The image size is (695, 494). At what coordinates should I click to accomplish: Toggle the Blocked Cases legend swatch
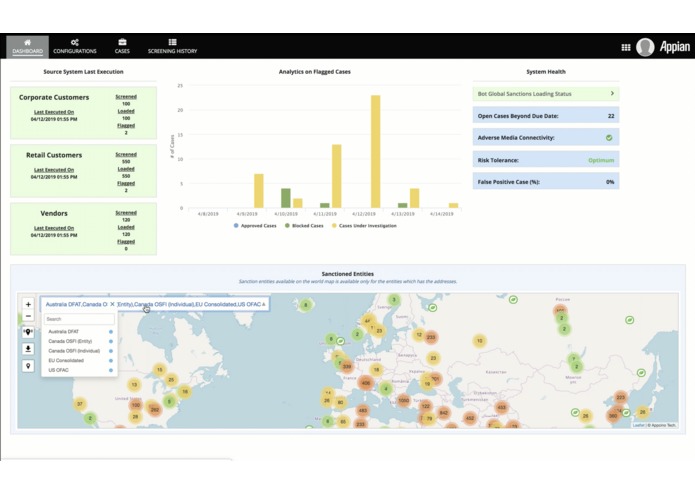(x=287, y=226)
